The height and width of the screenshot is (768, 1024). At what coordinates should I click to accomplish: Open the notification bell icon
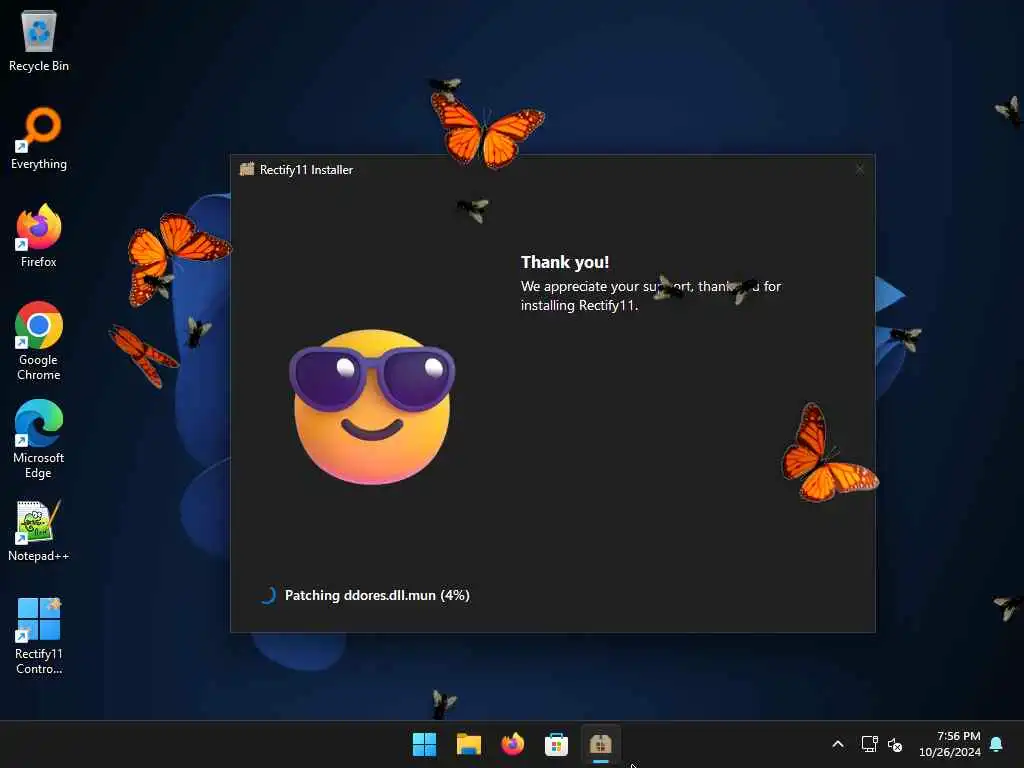pos(997,744)
